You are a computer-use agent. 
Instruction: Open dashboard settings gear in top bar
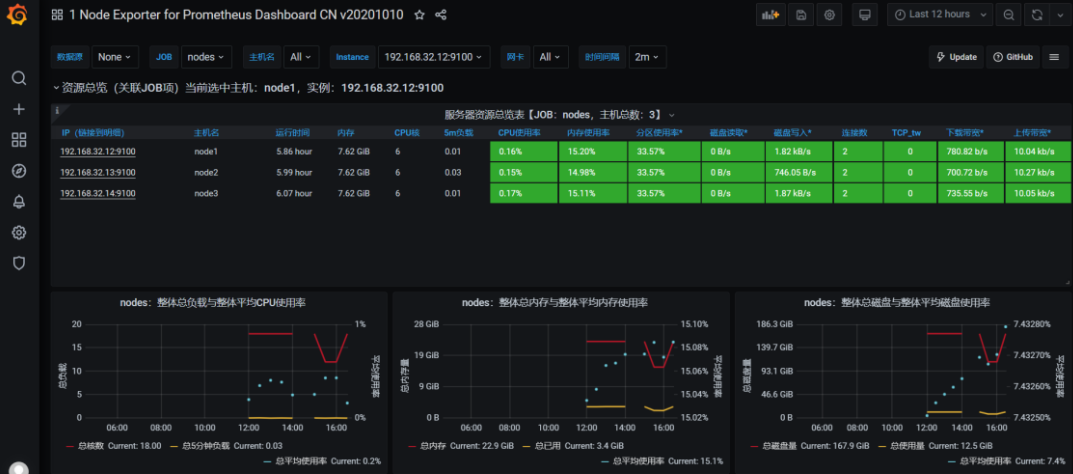[829, 14]
